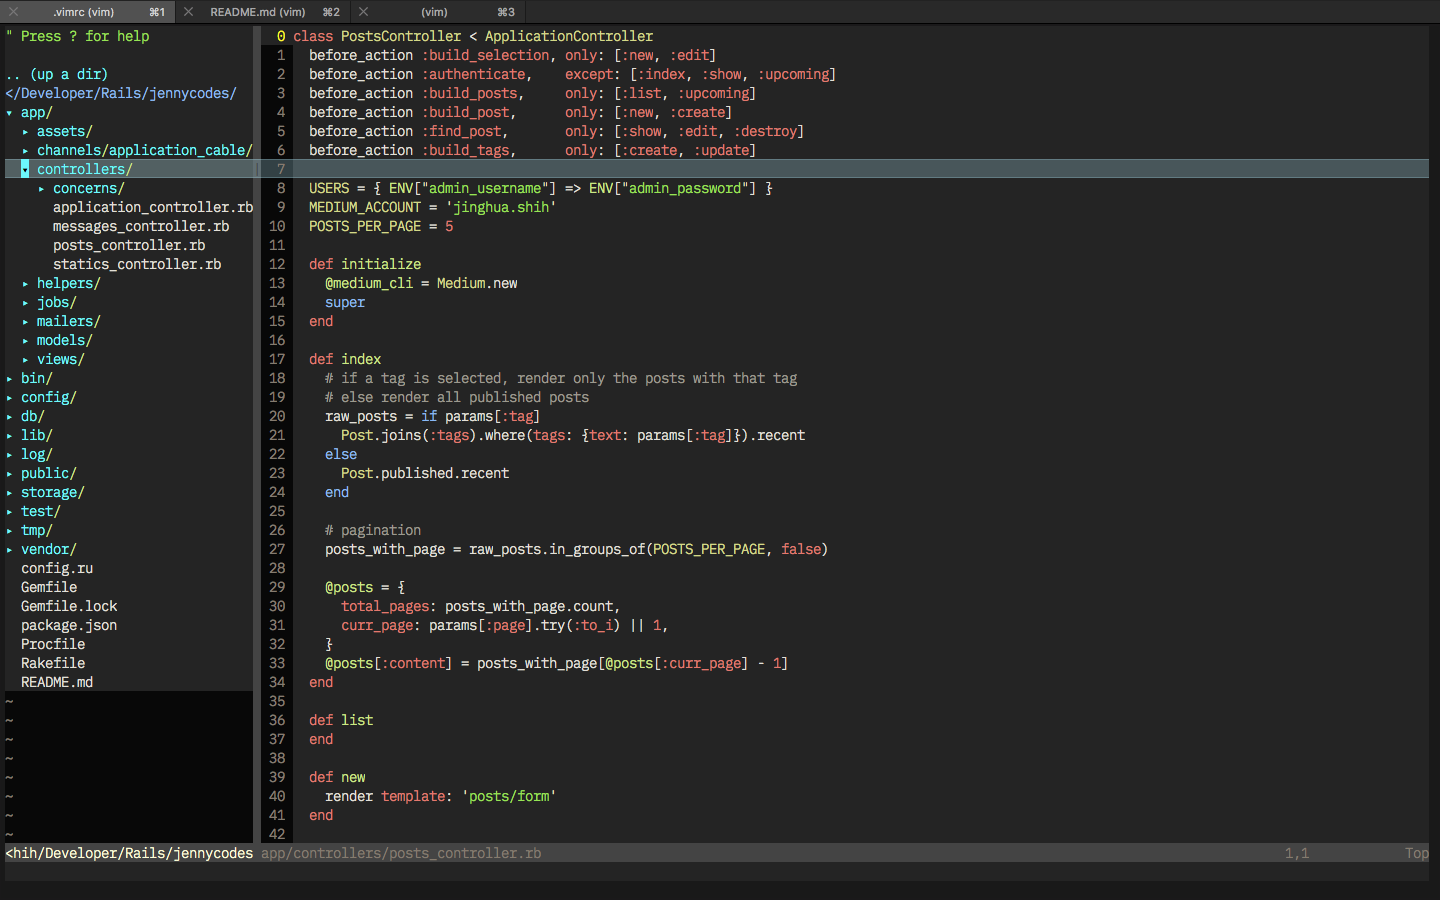Expand the mailers/ folder arrow
This screenshot has height=900, width=1440.
coord(25,322)
